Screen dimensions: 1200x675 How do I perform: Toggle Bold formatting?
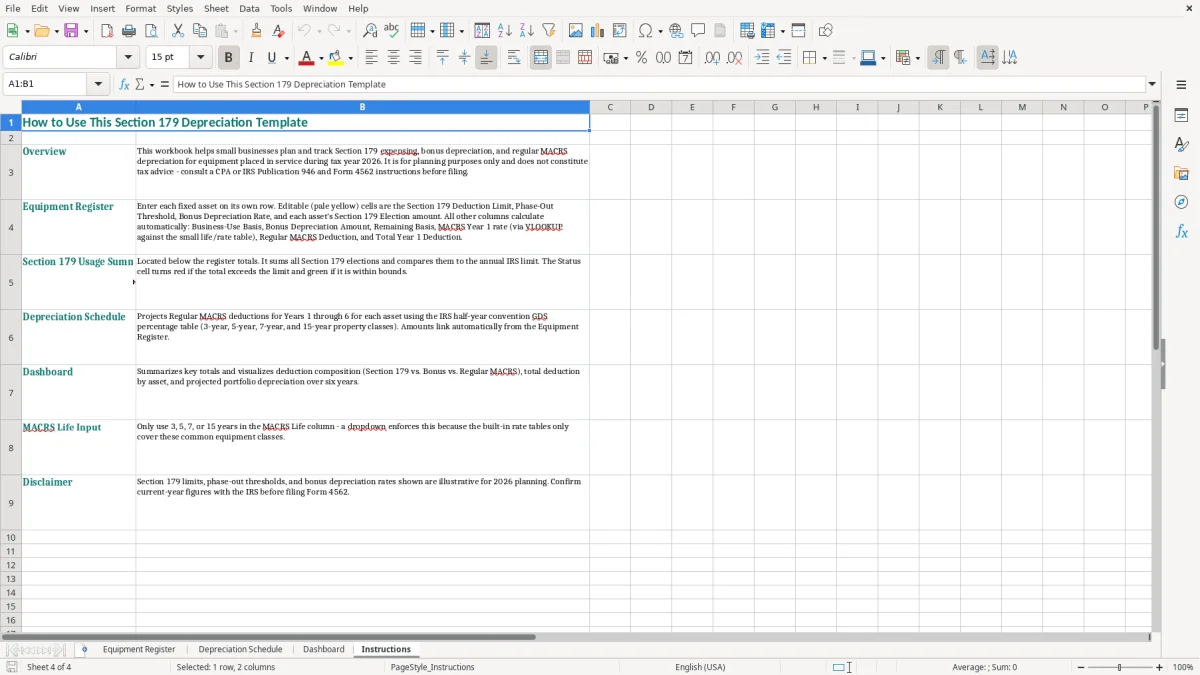pos(229,58)
